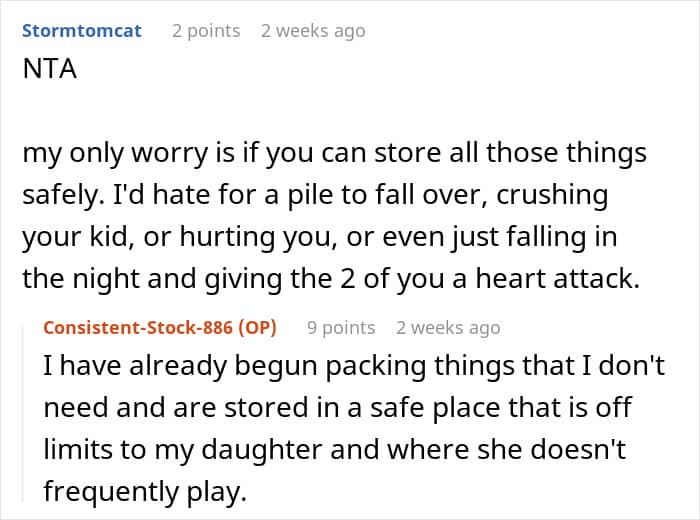Click the line 'I have already begun packing'
Viewport: 700px width, 520px height.
(x=355, y=367)
